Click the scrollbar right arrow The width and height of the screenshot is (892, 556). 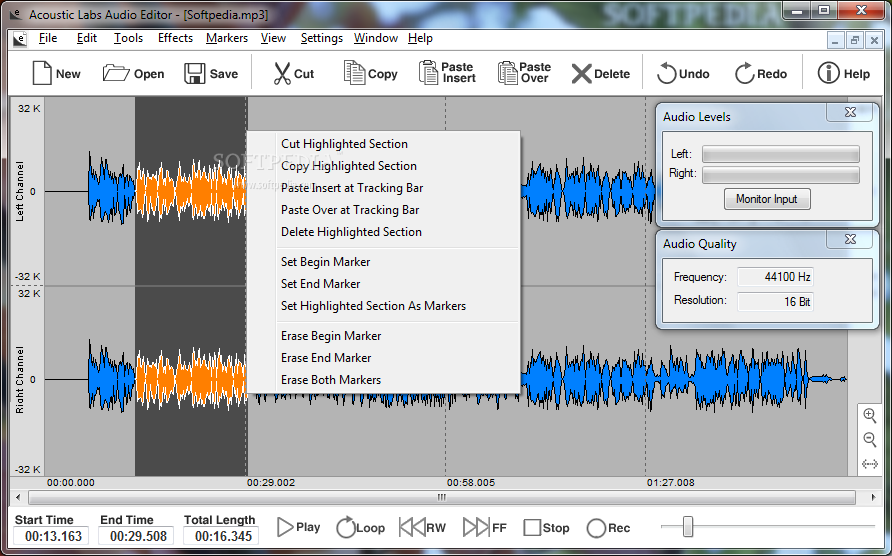click(873, 497)
